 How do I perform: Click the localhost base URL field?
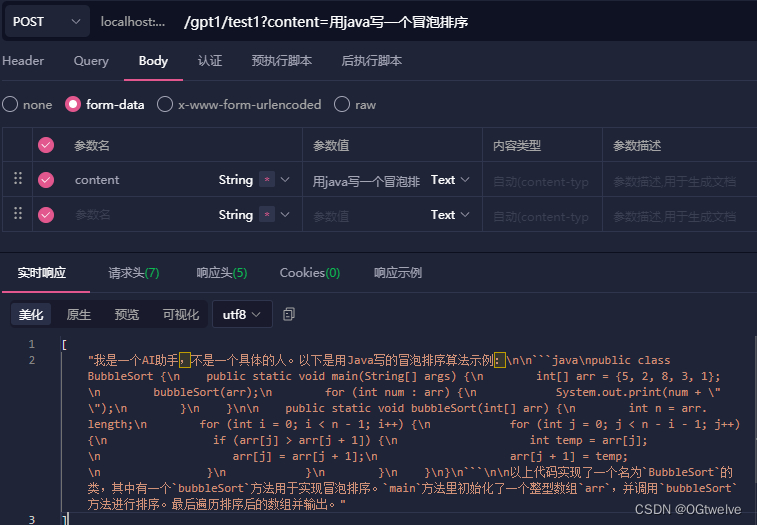click(x=133, y=22)
